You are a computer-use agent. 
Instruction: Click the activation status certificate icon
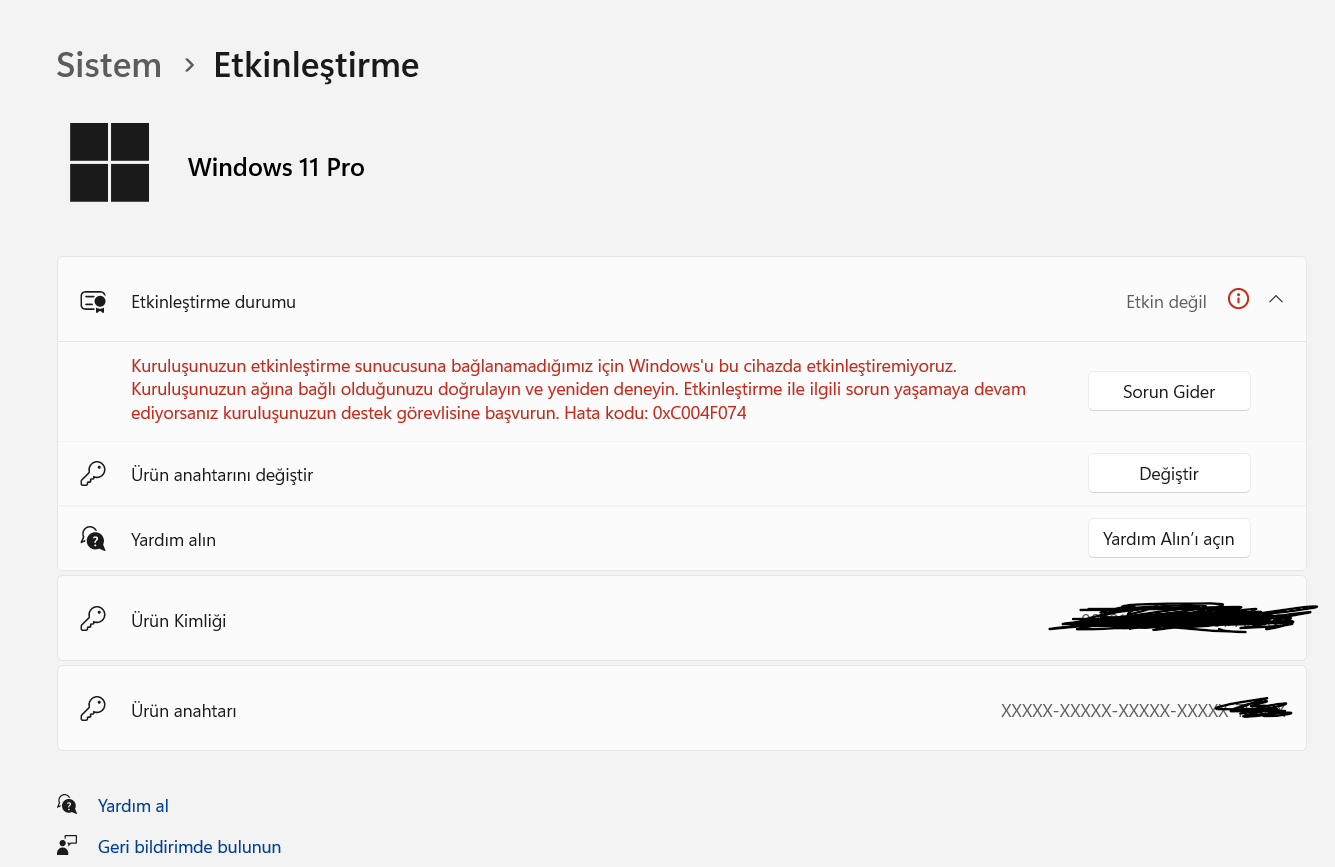(x=93, y=302)
